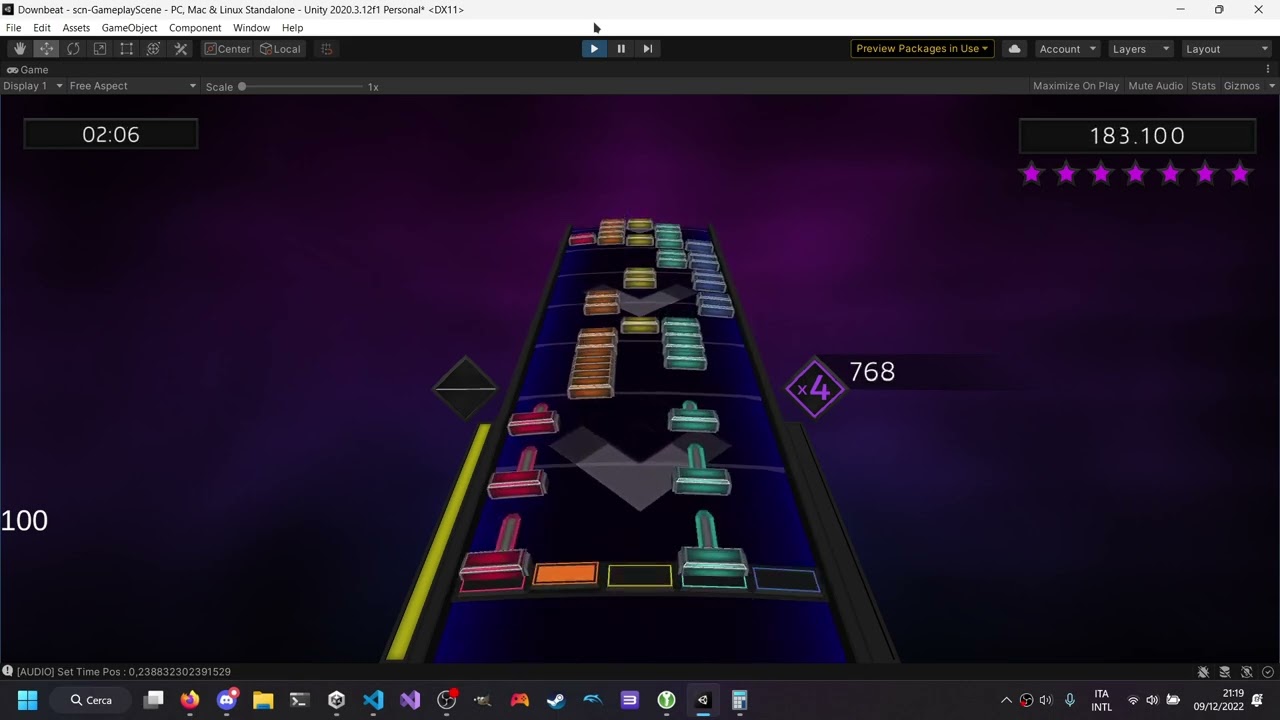Open Visual Studio from taskbar
Image resolution: width=1280 pixels, height=720 pixels.
pos(410,700)
